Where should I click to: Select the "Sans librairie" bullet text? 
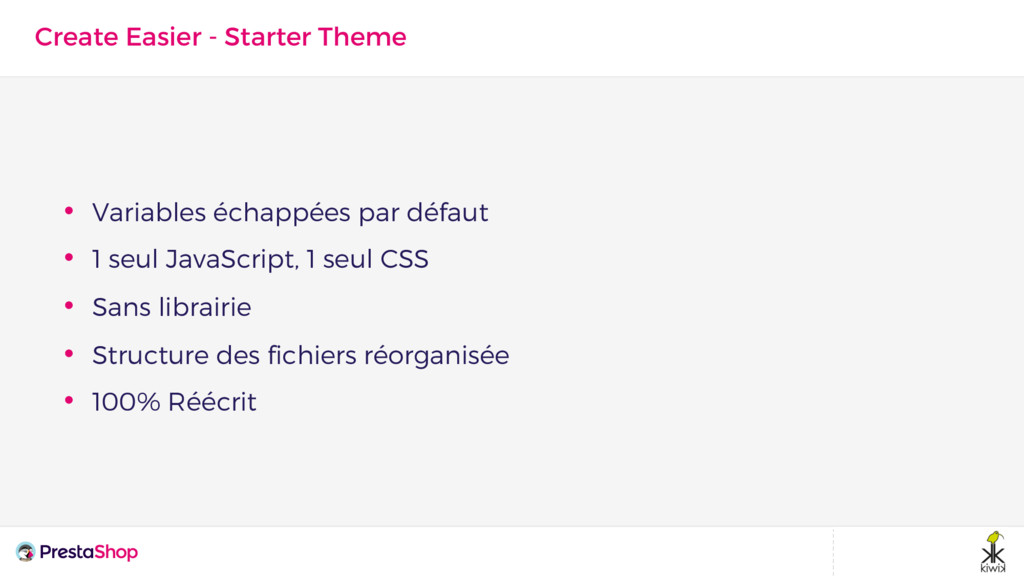pyautogui.click(x=171, y=307)
